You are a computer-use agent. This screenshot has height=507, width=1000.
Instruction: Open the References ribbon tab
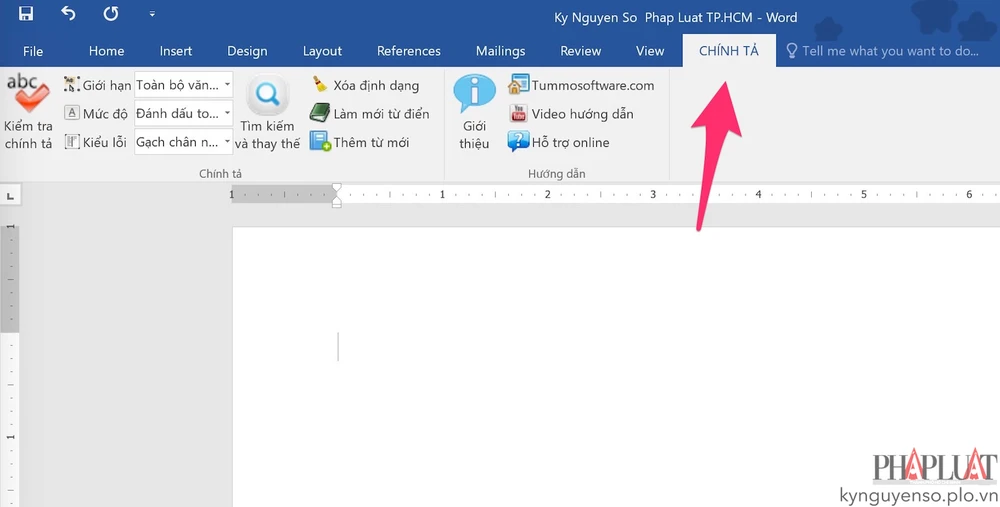click(x=408, y=51)
